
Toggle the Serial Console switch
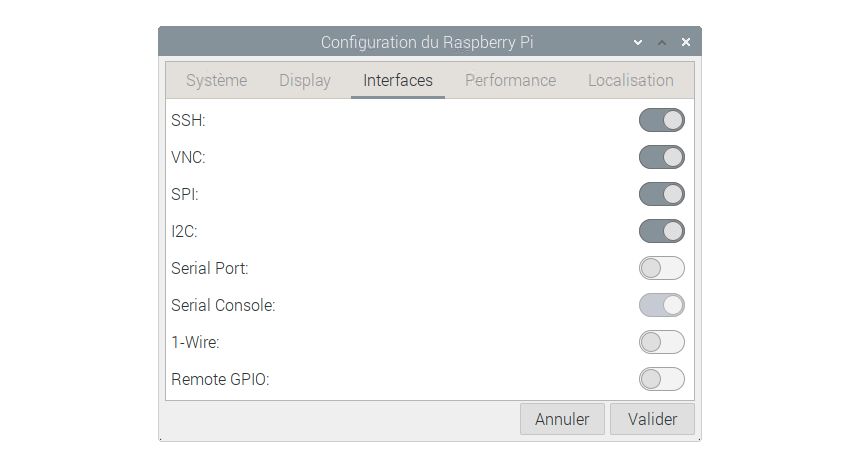click(x=661, y=305)
